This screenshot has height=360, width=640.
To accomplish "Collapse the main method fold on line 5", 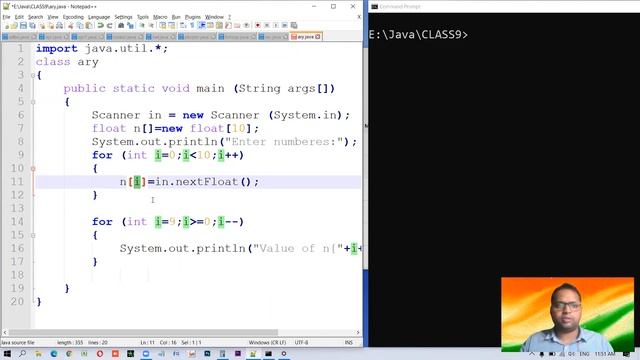I will pos(33,102).
